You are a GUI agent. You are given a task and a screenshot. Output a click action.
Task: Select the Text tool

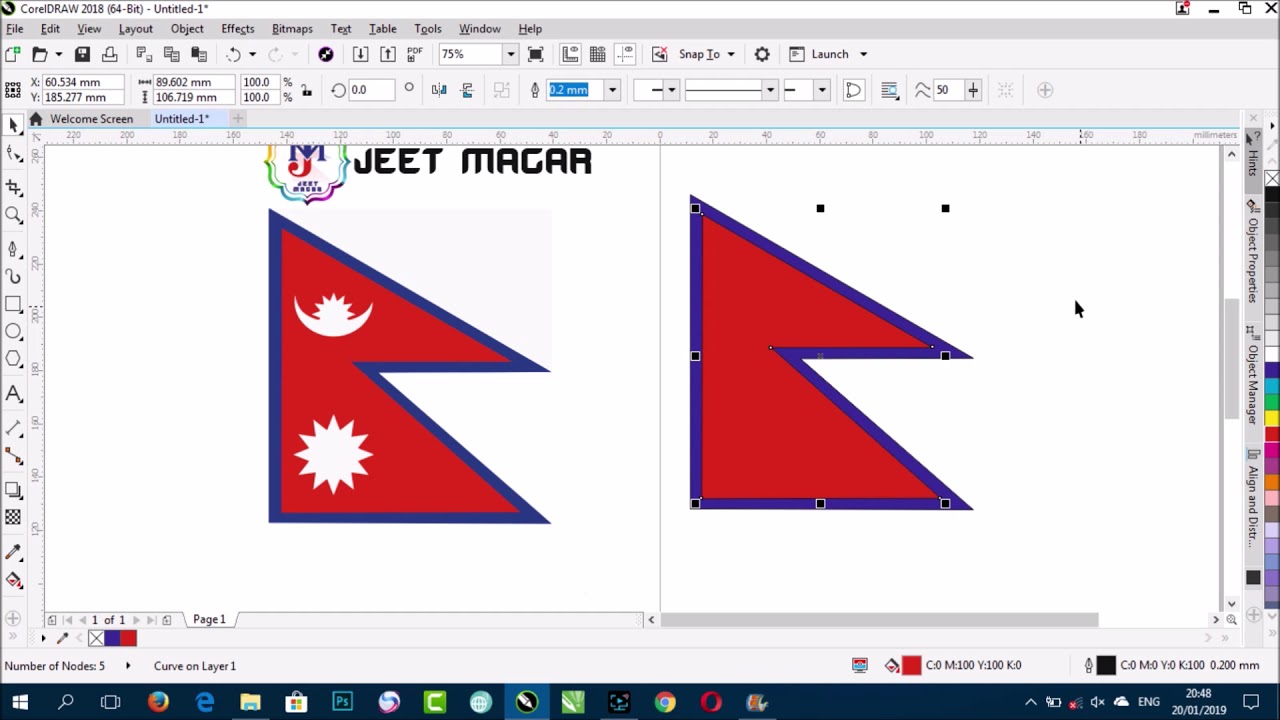[14, 394]
